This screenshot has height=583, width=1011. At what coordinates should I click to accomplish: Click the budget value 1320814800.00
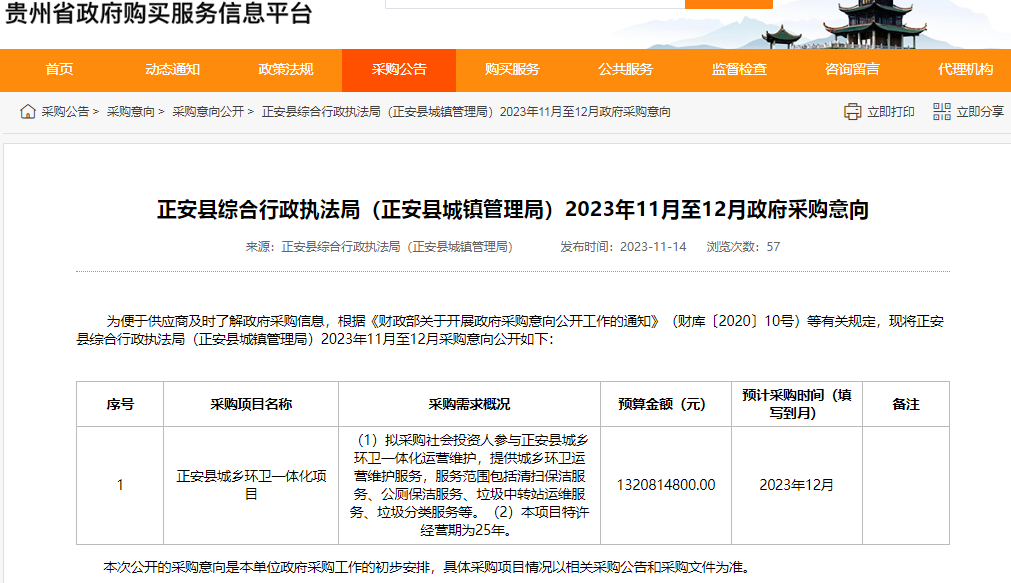pyautogui.click(x=666, y=485)
